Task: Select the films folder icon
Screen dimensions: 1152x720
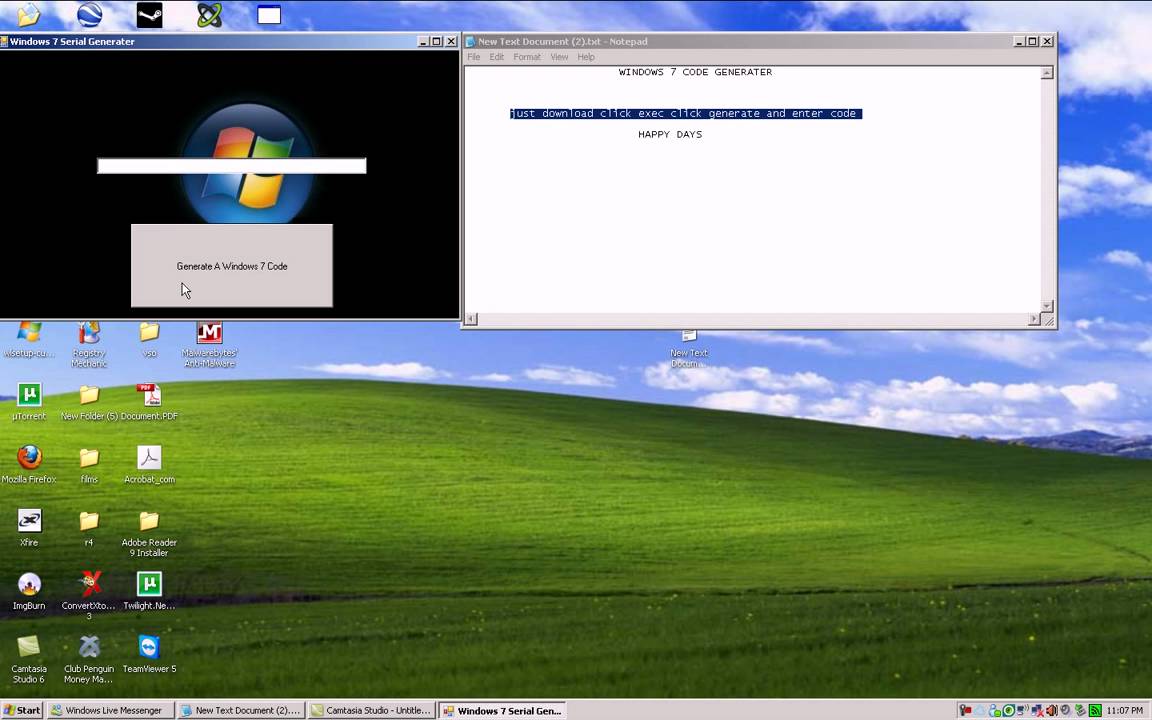Action: click(x=89, y=465)
